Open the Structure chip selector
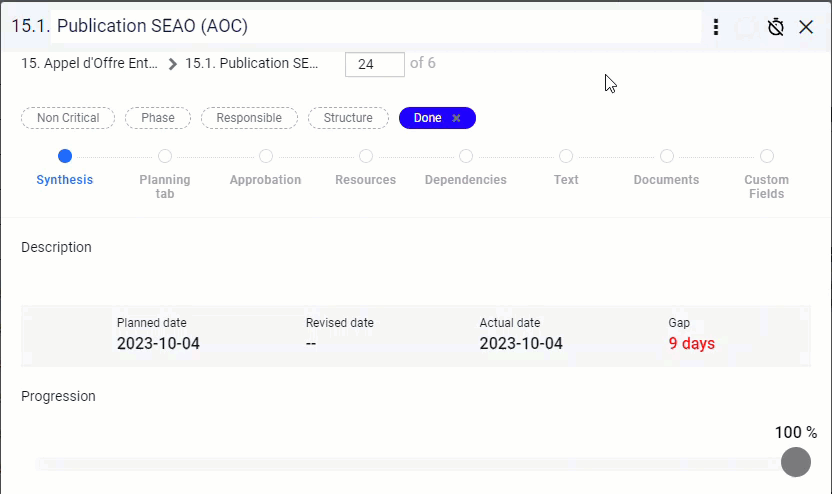Viewport: 832px width, 494px height. click(x=348, y=118)
